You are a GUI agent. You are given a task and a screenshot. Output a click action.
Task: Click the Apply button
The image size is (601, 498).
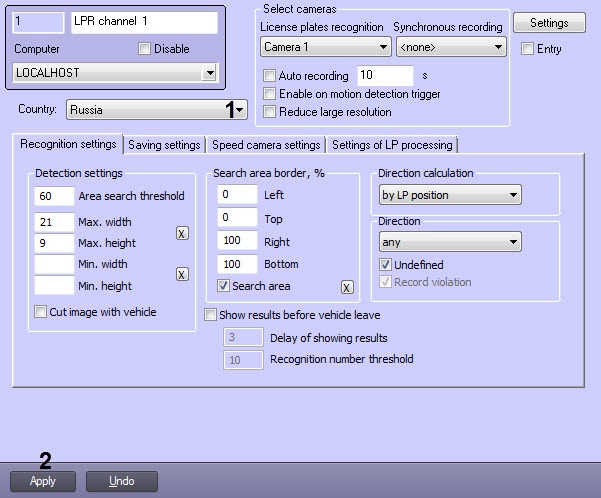pyautogui.click(x=43, y=481)
